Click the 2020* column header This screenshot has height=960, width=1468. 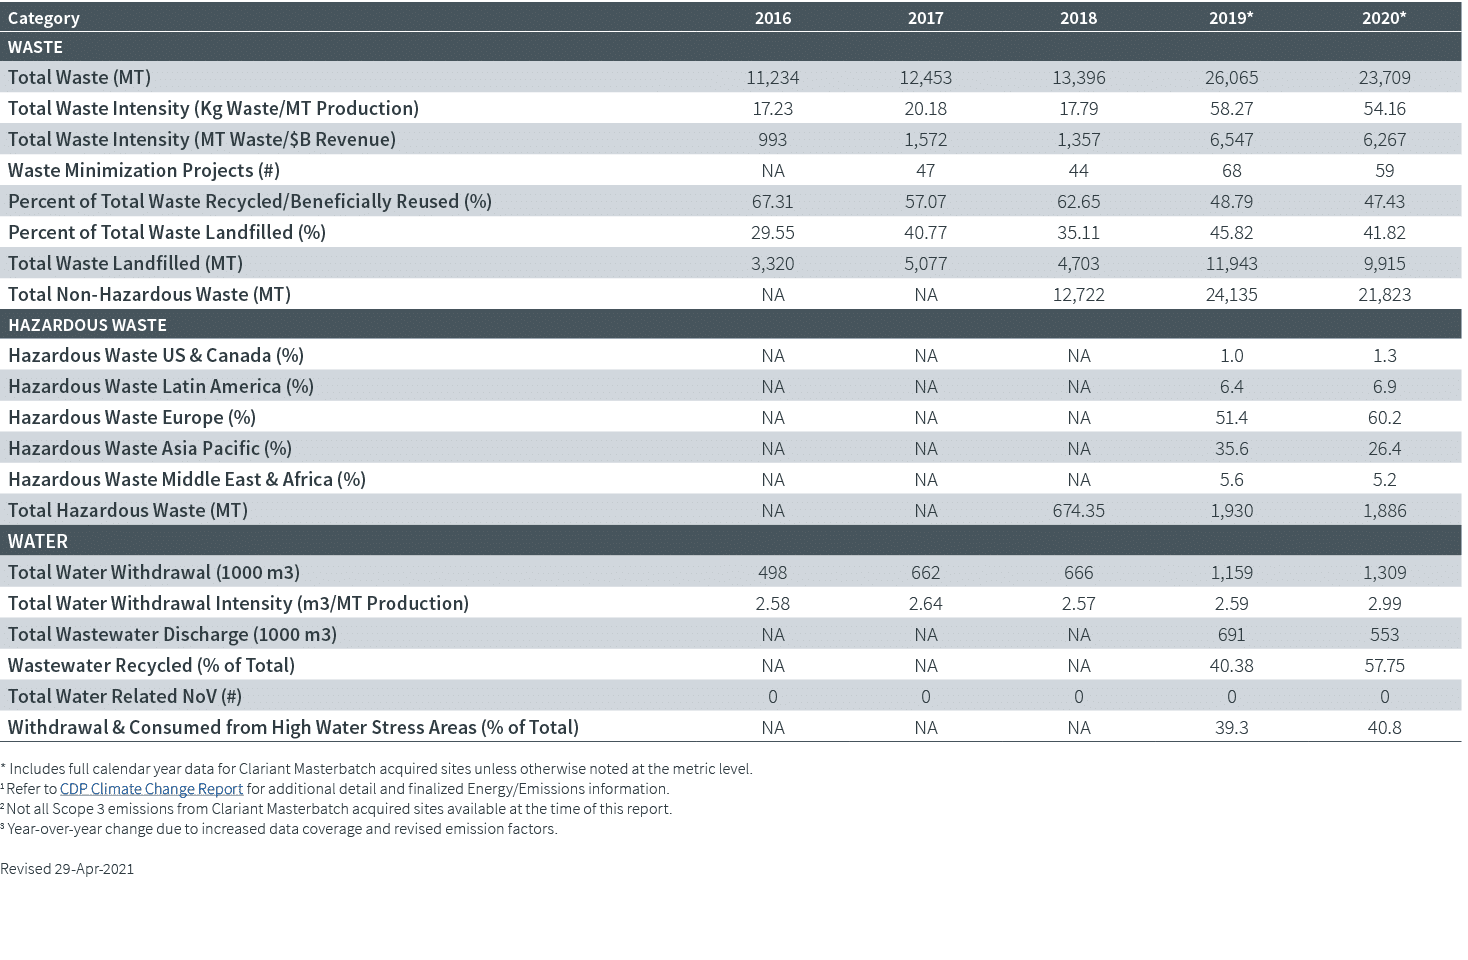(x=1385, y=17)
